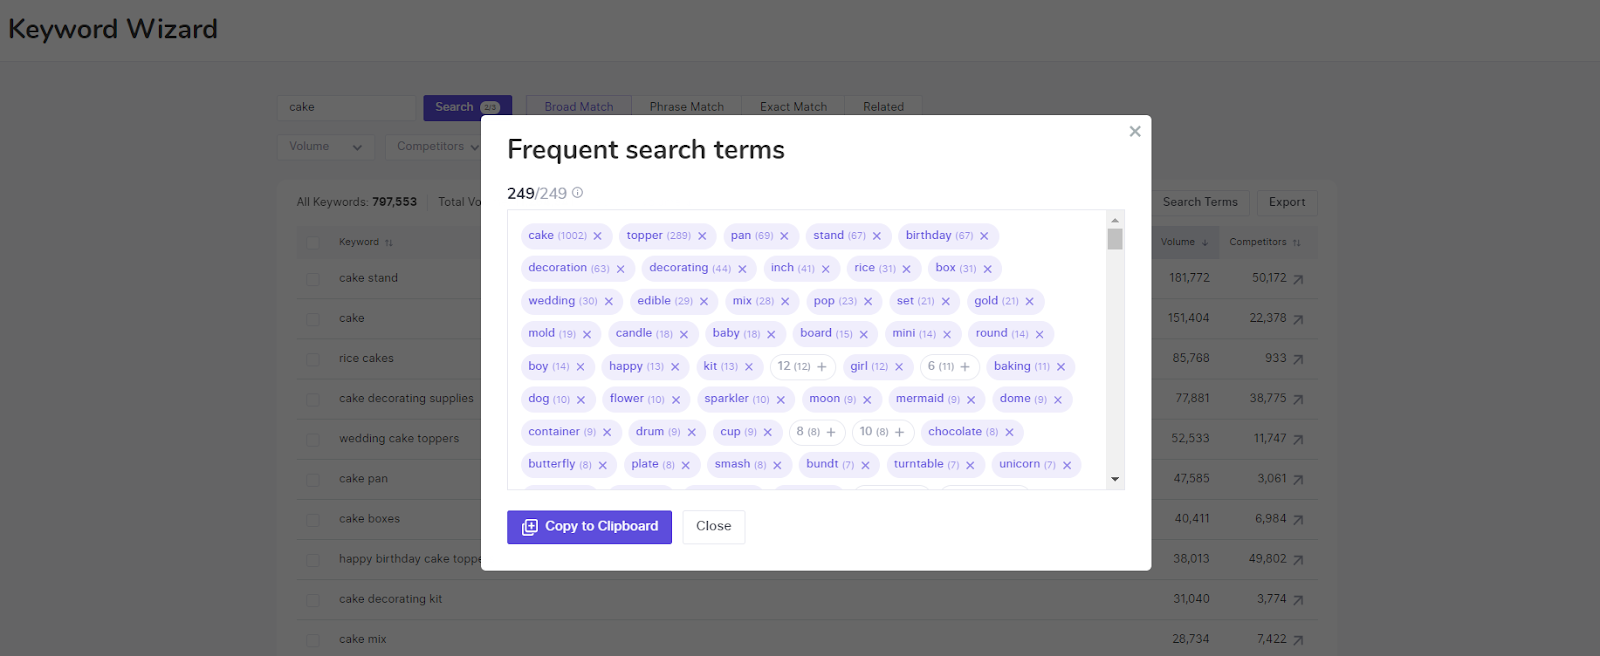This screenshot has width=1600, height=656.
Task: Click the Close button in dialog
Action: 713,526
